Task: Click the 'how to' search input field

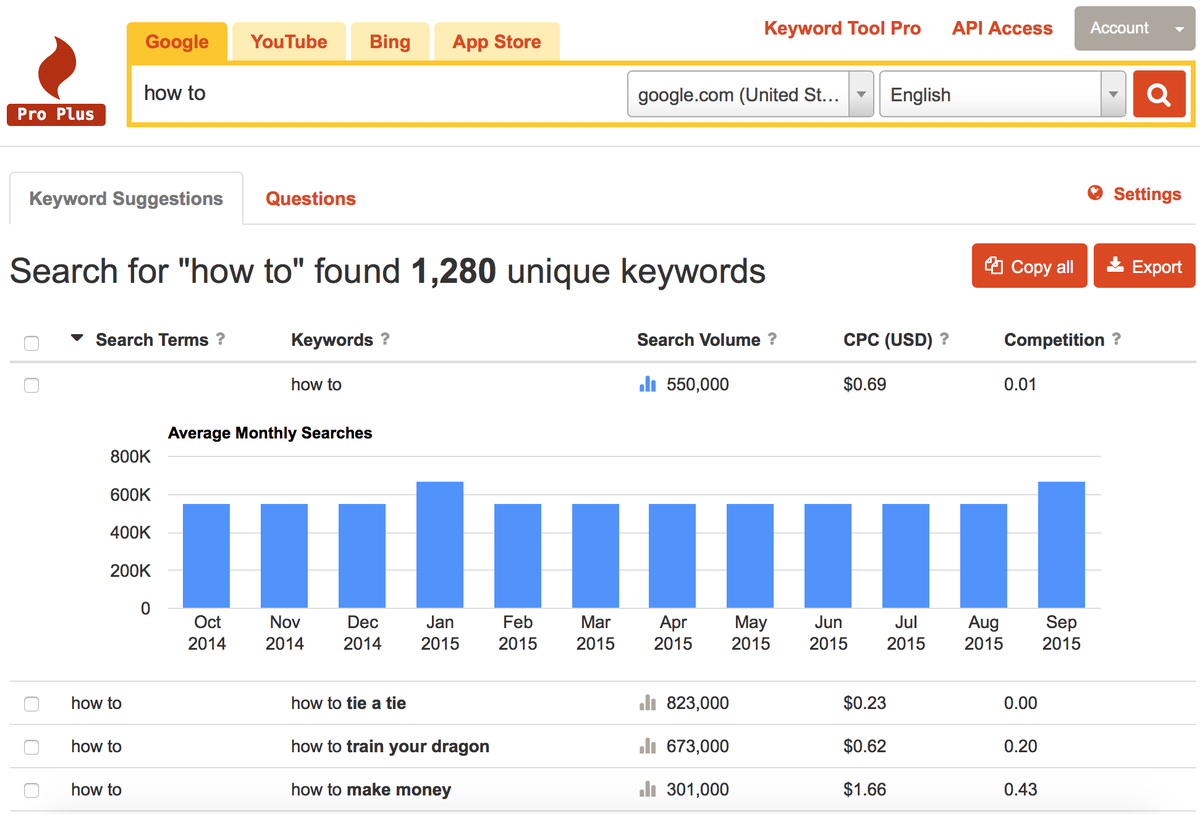Action: (378, 94)
